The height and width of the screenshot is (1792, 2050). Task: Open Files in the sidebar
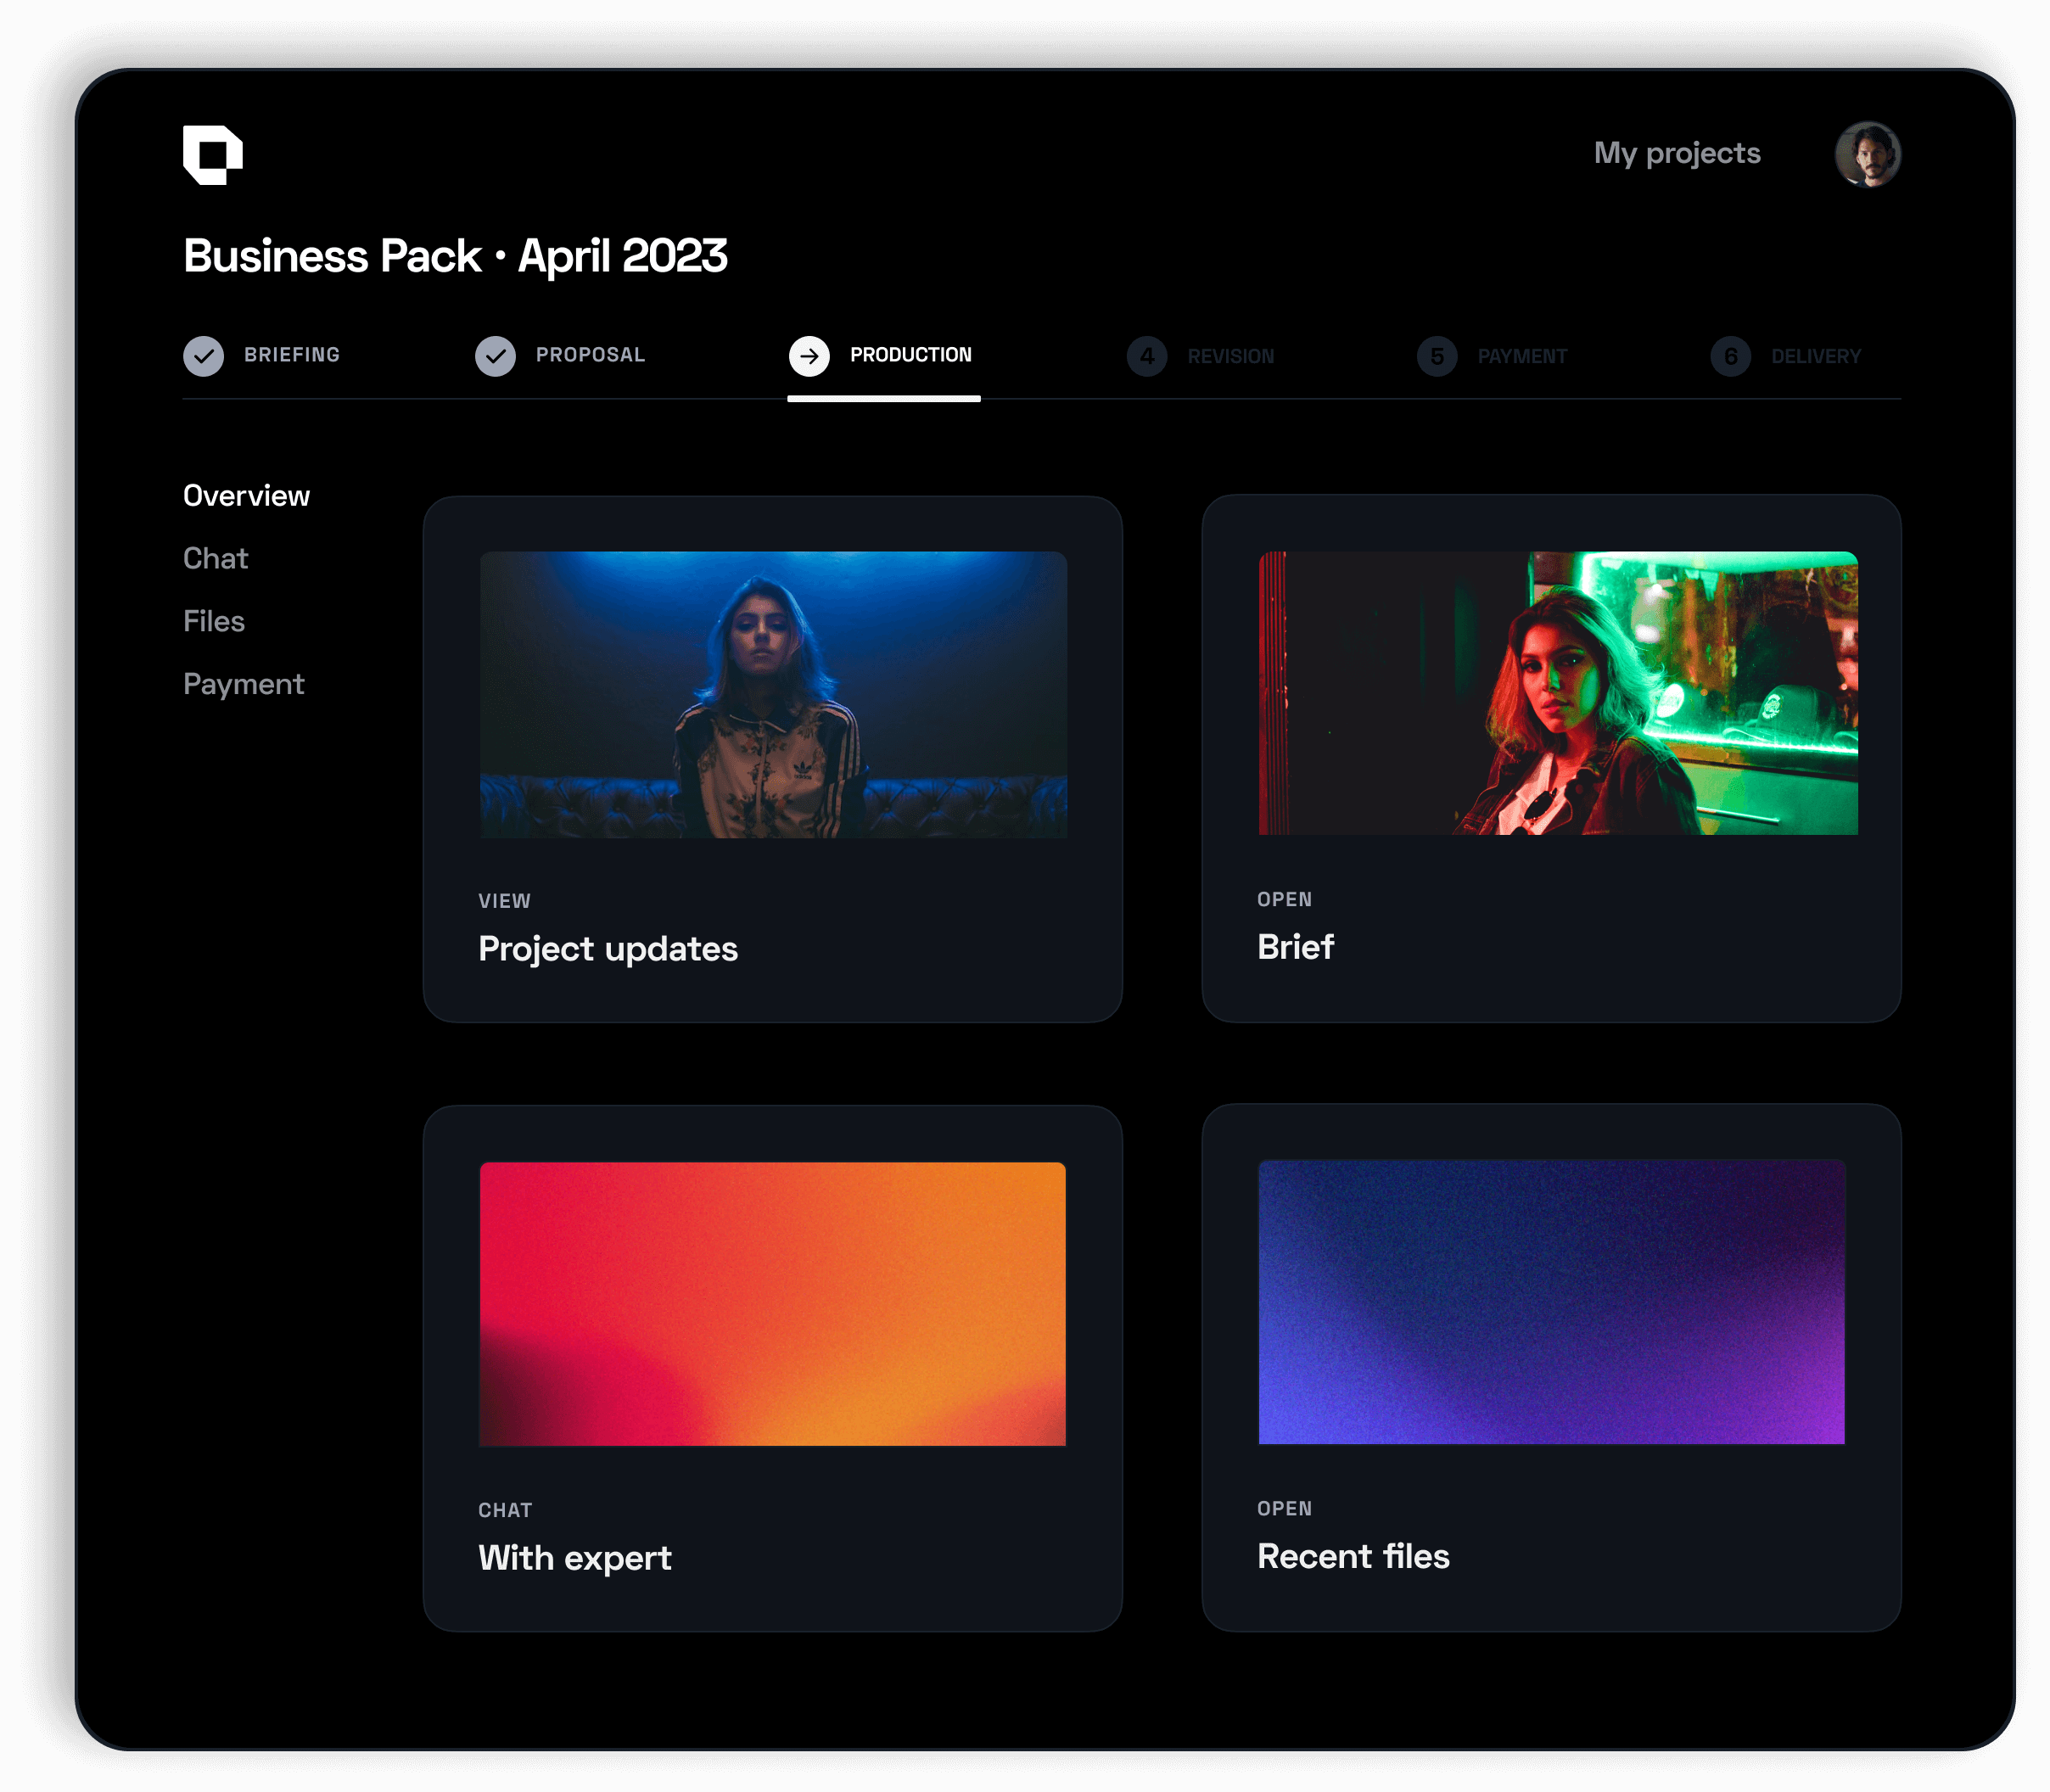[x=214, y=621]
